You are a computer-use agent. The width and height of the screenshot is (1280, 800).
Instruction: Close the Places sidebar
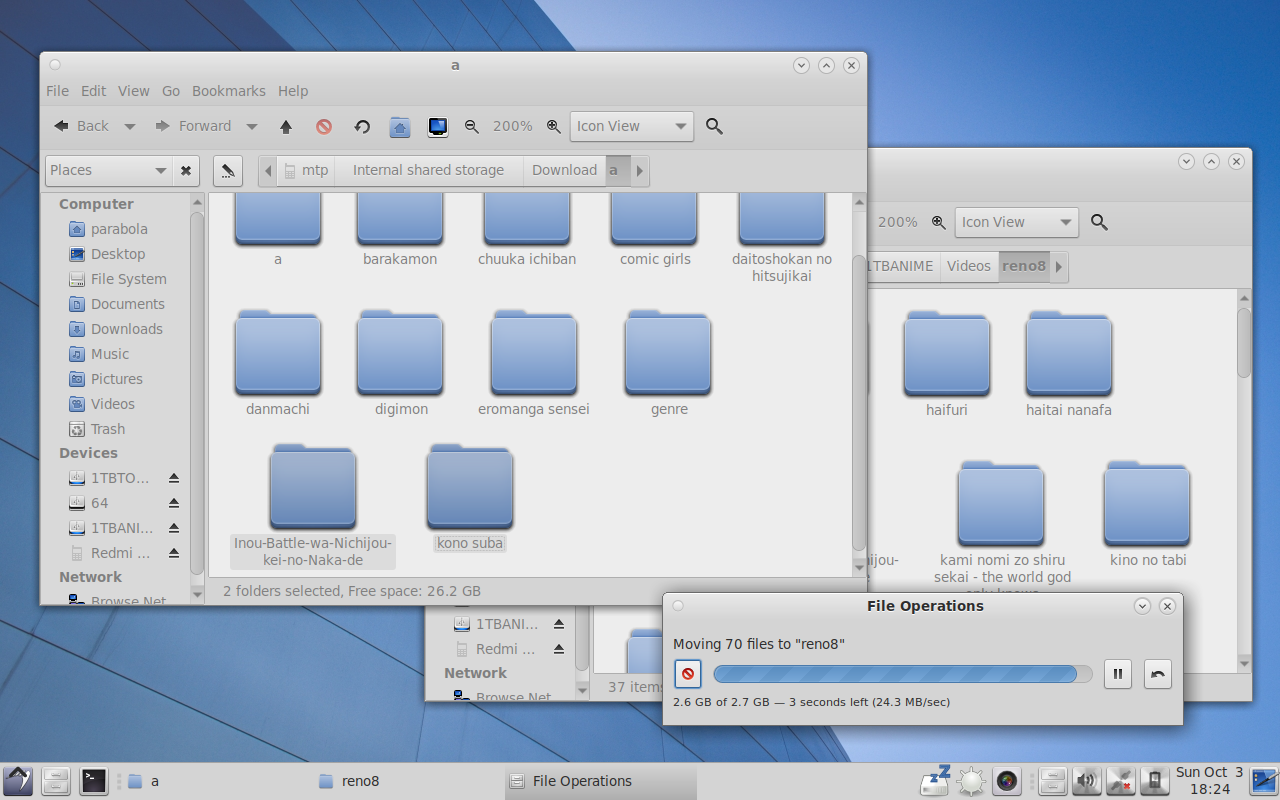[186, 170]
